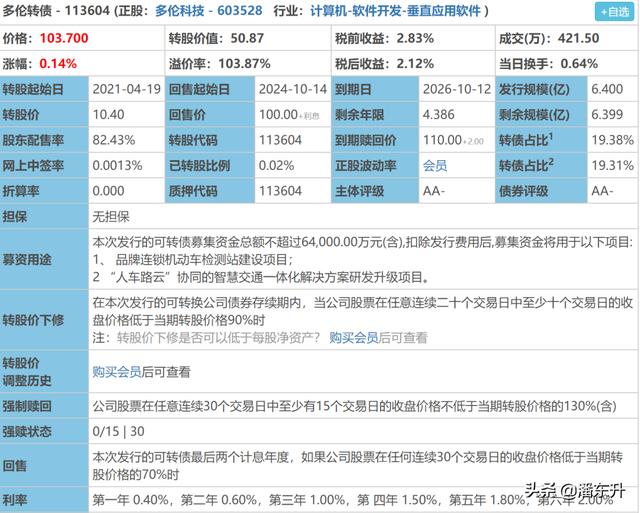Click the 转股起始日 date 2021-04-19

[x=127, y=89]
